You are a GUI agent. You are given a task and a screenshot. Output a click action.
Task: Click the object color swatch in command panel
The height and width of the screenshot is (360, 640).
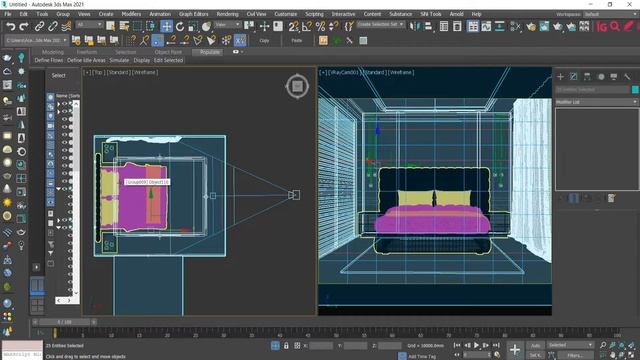pos(635,89)
